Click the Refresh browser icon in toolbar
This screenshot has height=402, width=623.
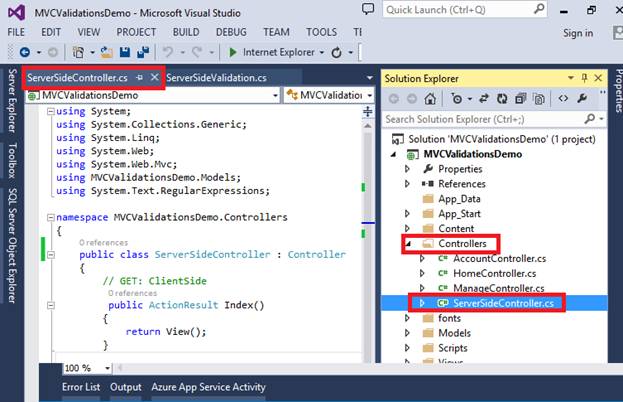click(337, 52)
